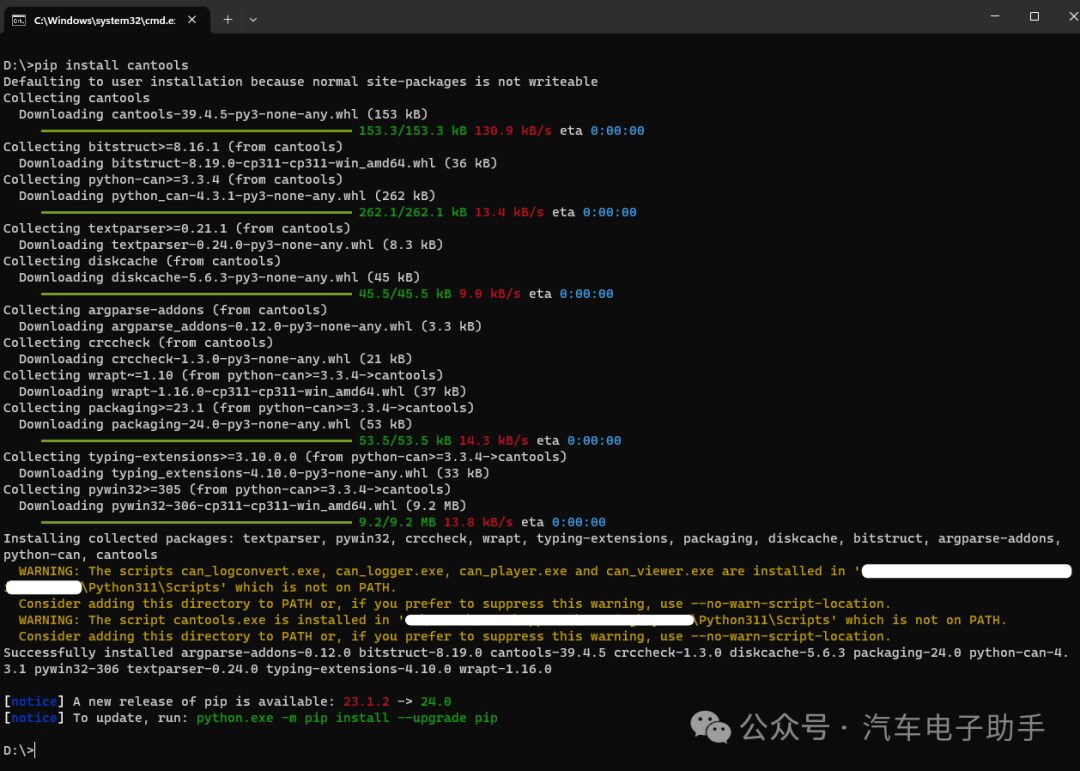Click the crccheck-1.3.0 download line
1080x771 pixels.
215,359
